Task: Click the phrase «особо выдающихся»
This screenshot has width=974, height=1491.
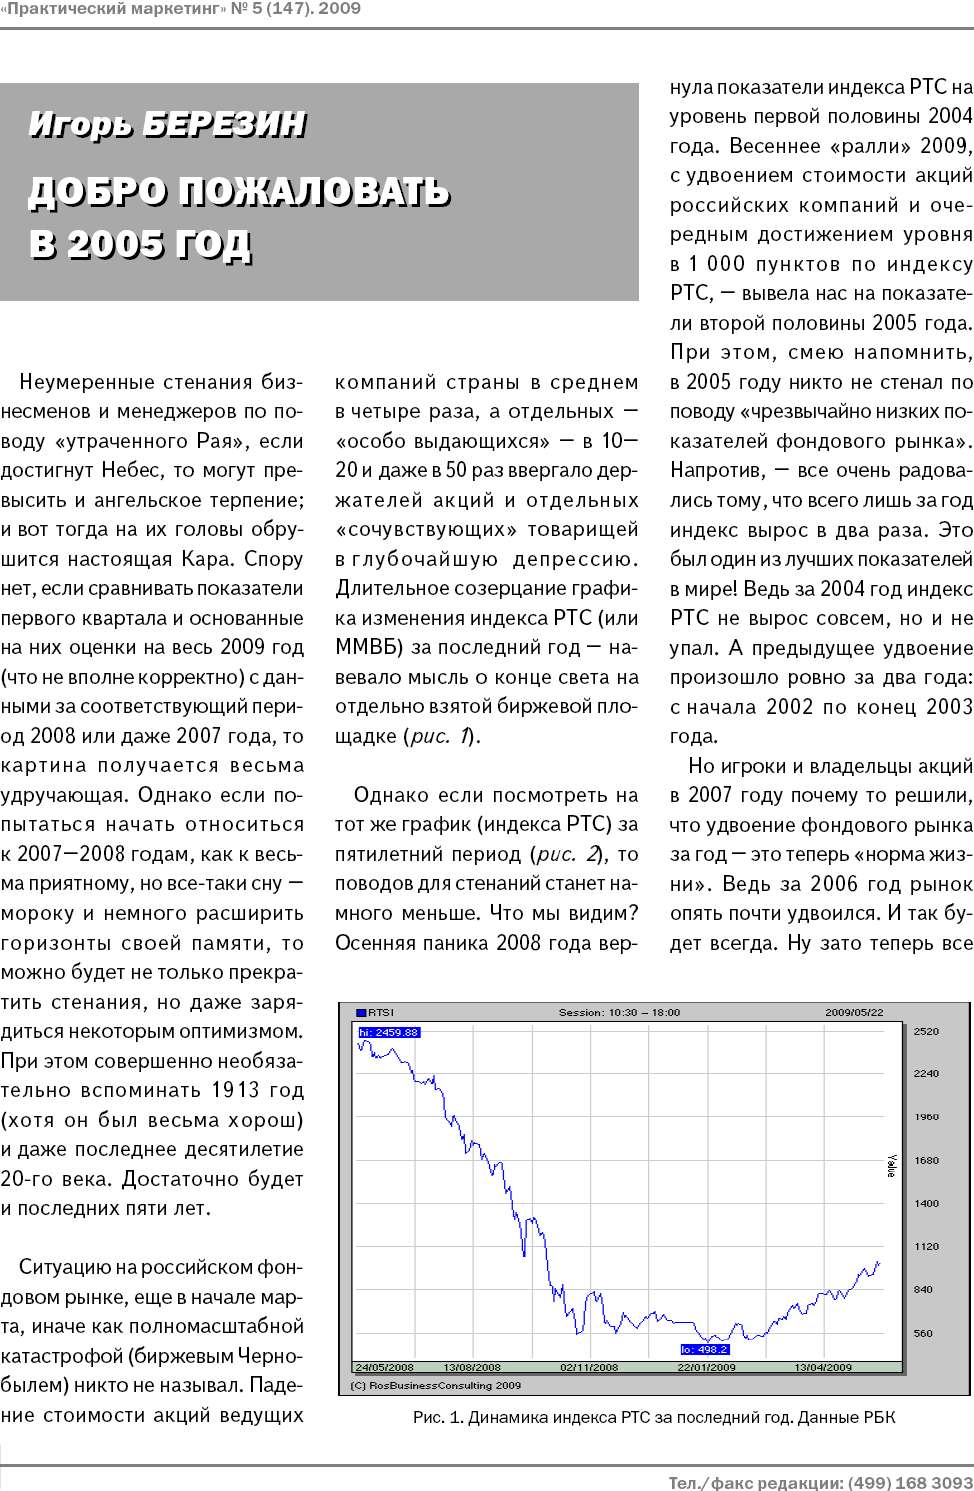Action: click(x=442, y=441)
